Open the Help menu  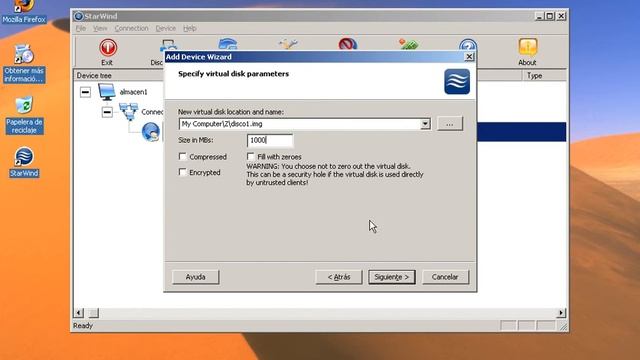[189, 28]
